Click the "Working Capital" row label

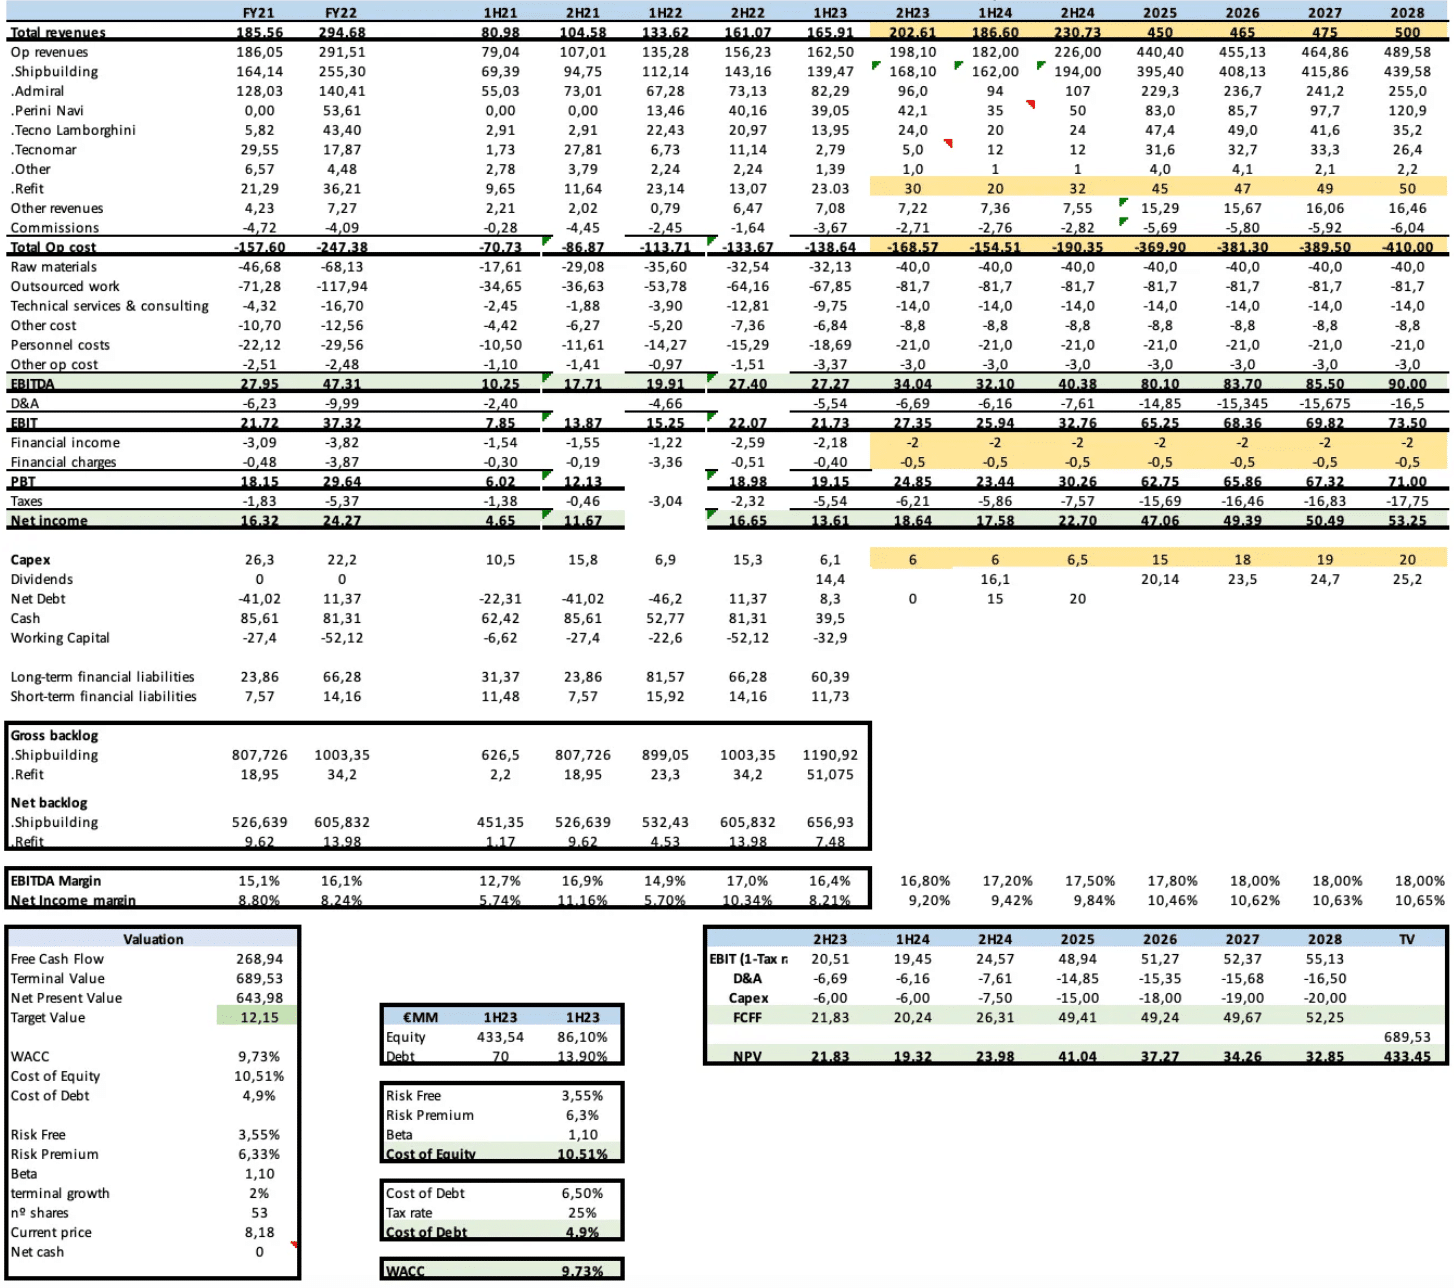(60, 638)
